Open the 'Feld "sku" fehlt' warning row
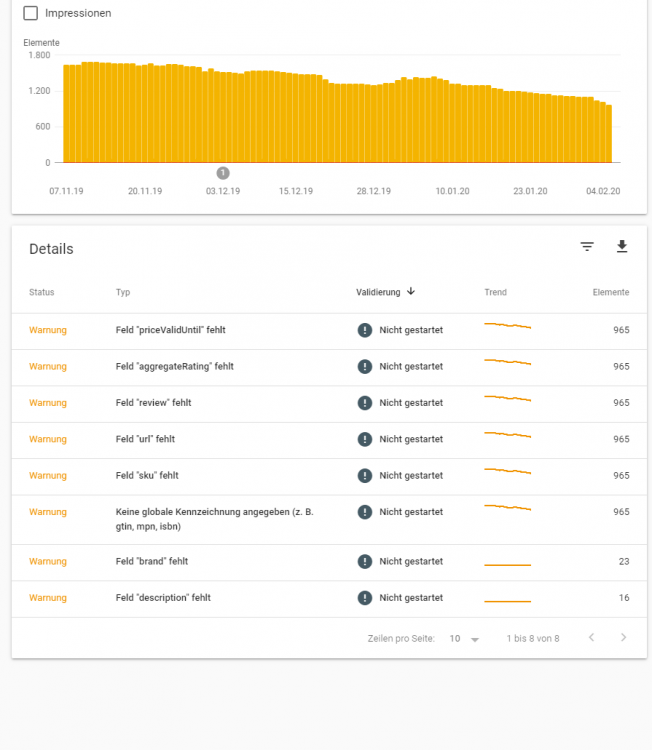This screenshot has width=652, height=750. pyautogui.click(x=329, y=476)
